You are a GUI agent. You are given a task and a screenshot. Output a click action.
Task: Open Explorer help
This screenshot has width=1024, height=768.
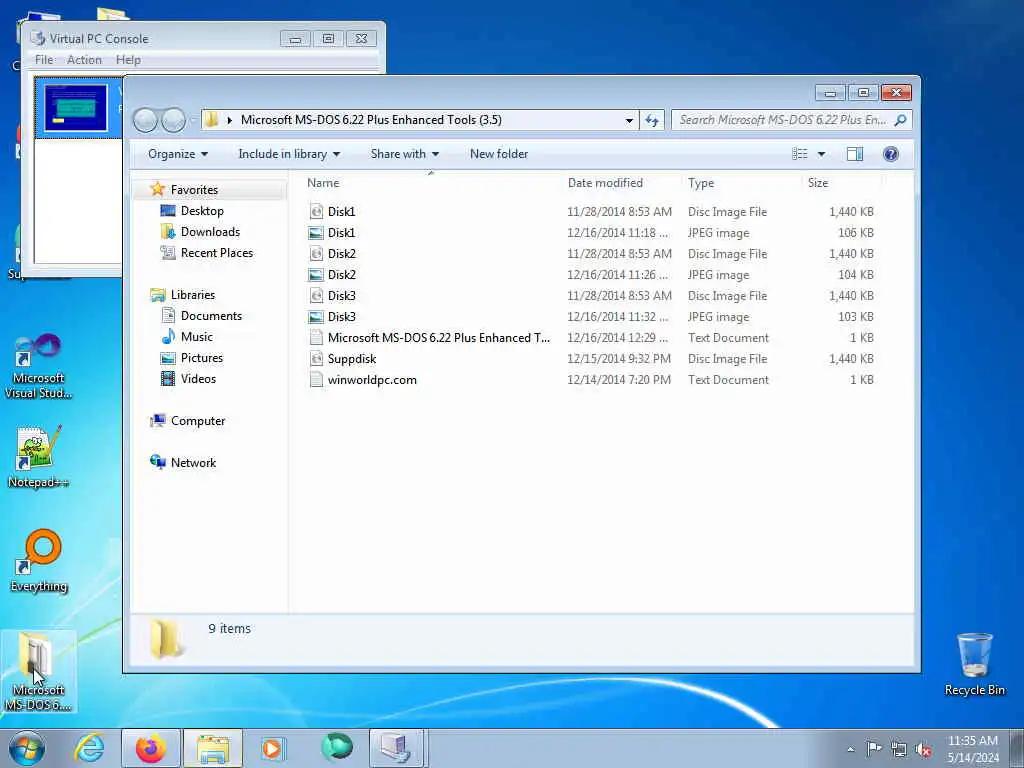click(x=891, y=154)
